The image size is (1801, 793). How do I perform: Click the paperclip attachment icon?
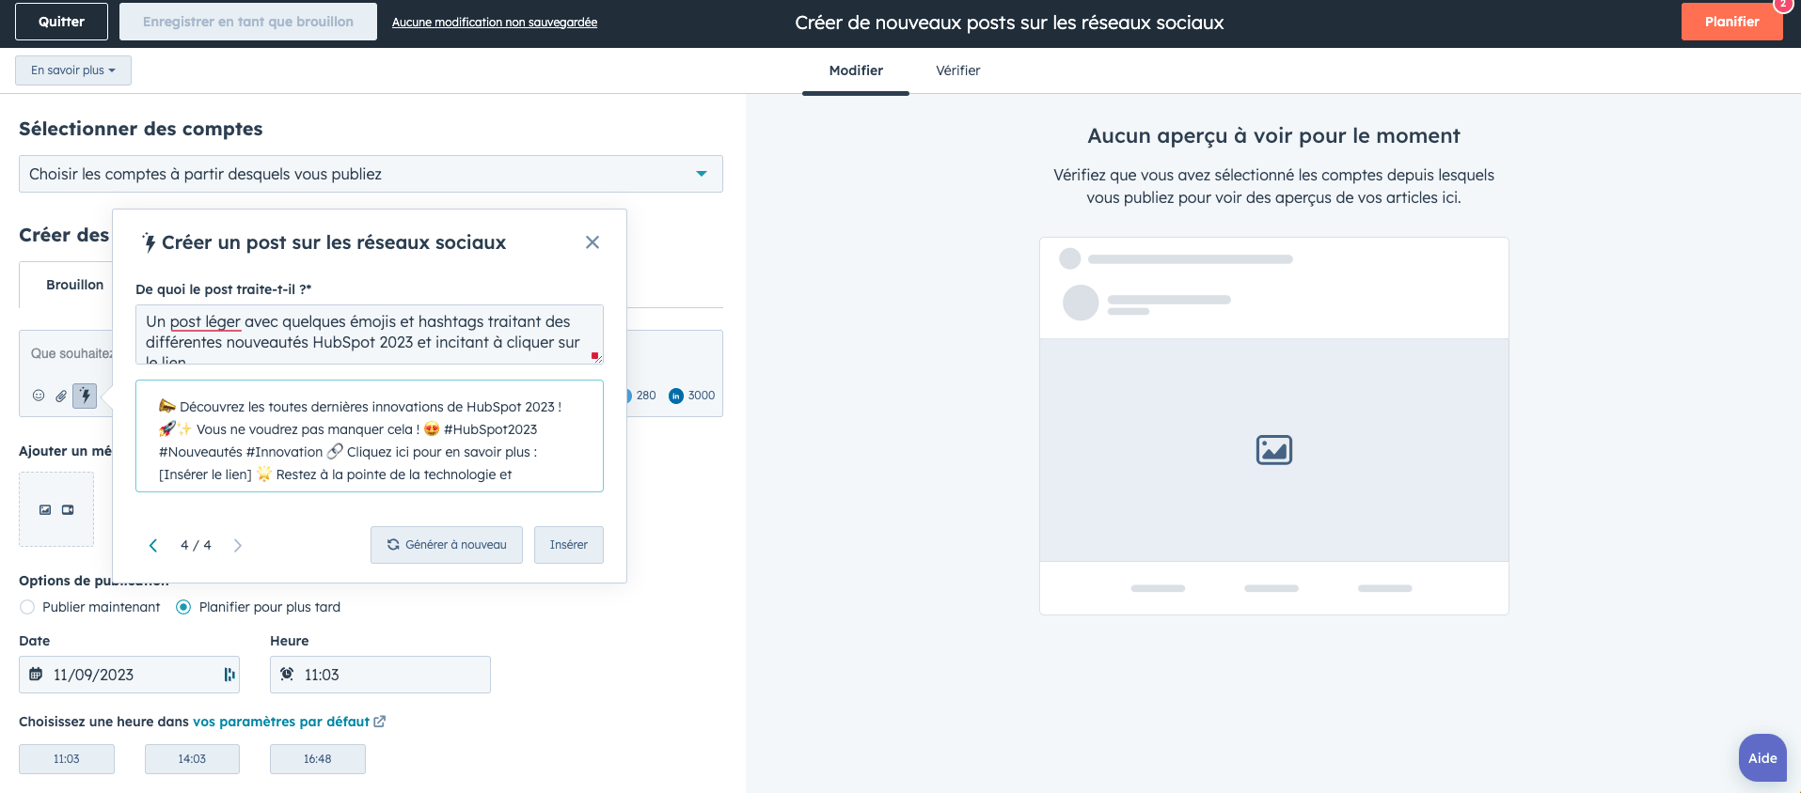point(61,396)
